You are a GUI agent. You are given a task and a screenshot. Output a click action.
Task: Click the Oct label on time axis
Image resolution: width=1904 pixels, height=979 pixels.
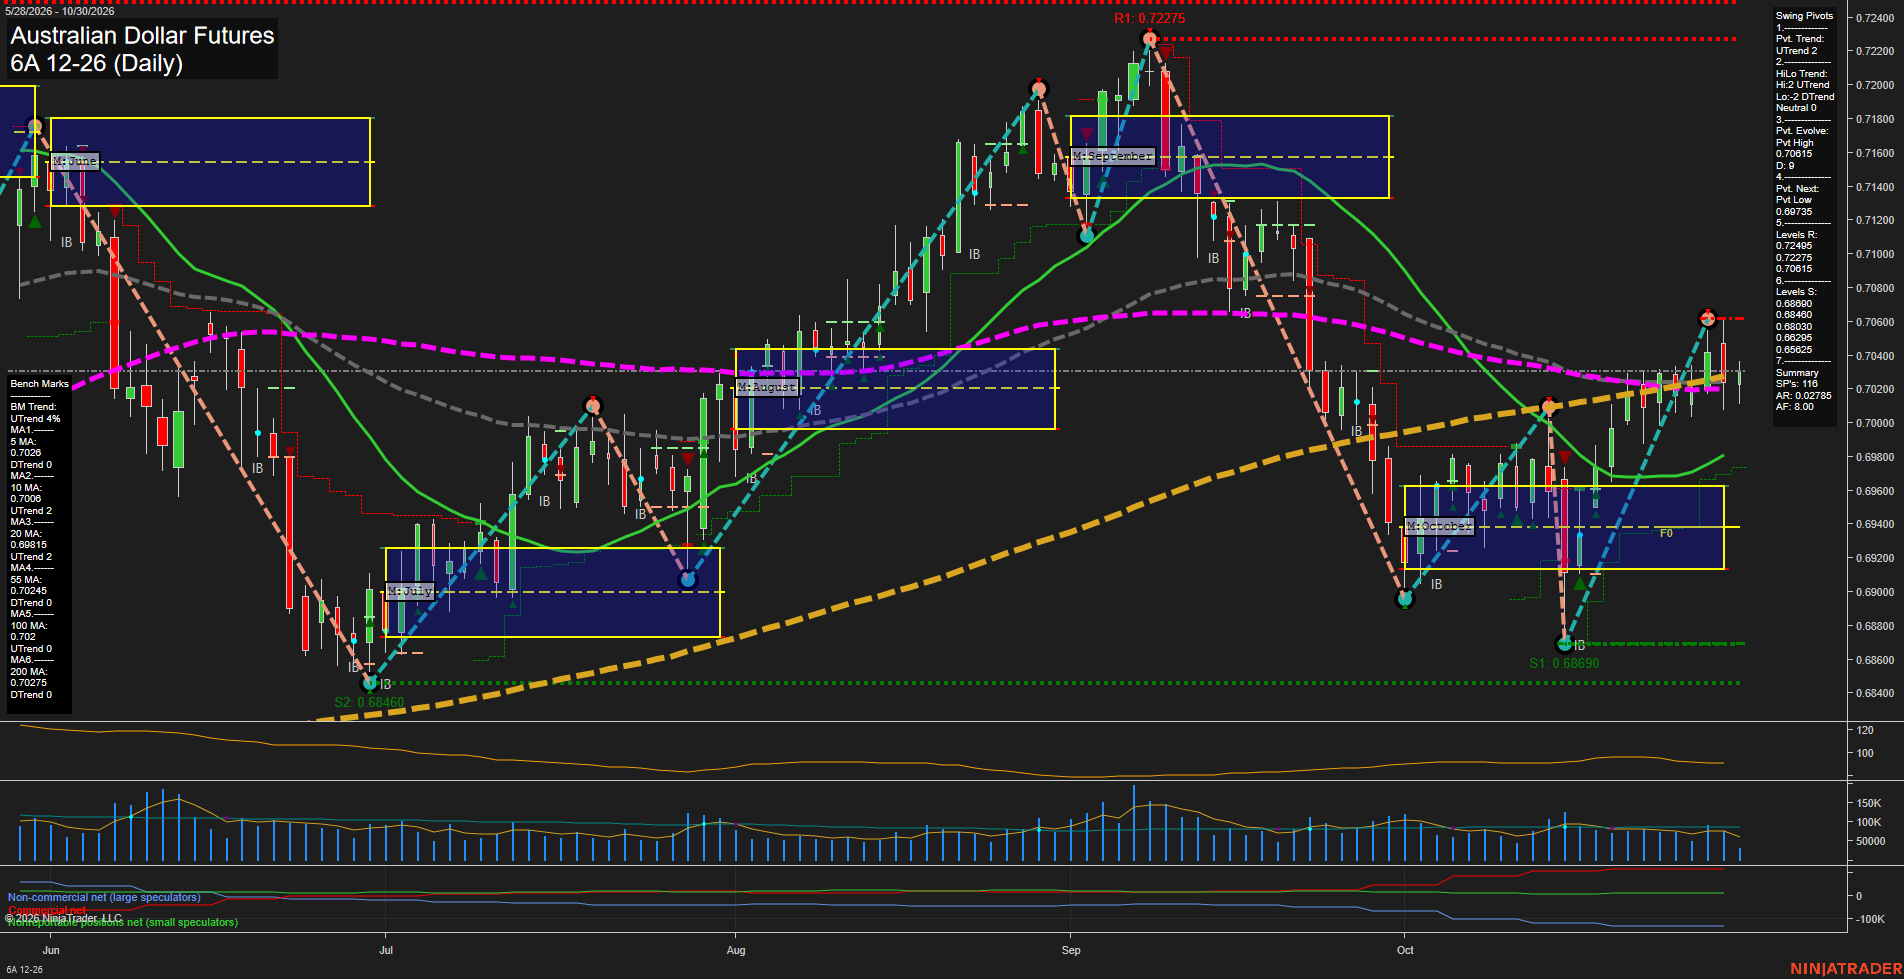coord(1405,950)
